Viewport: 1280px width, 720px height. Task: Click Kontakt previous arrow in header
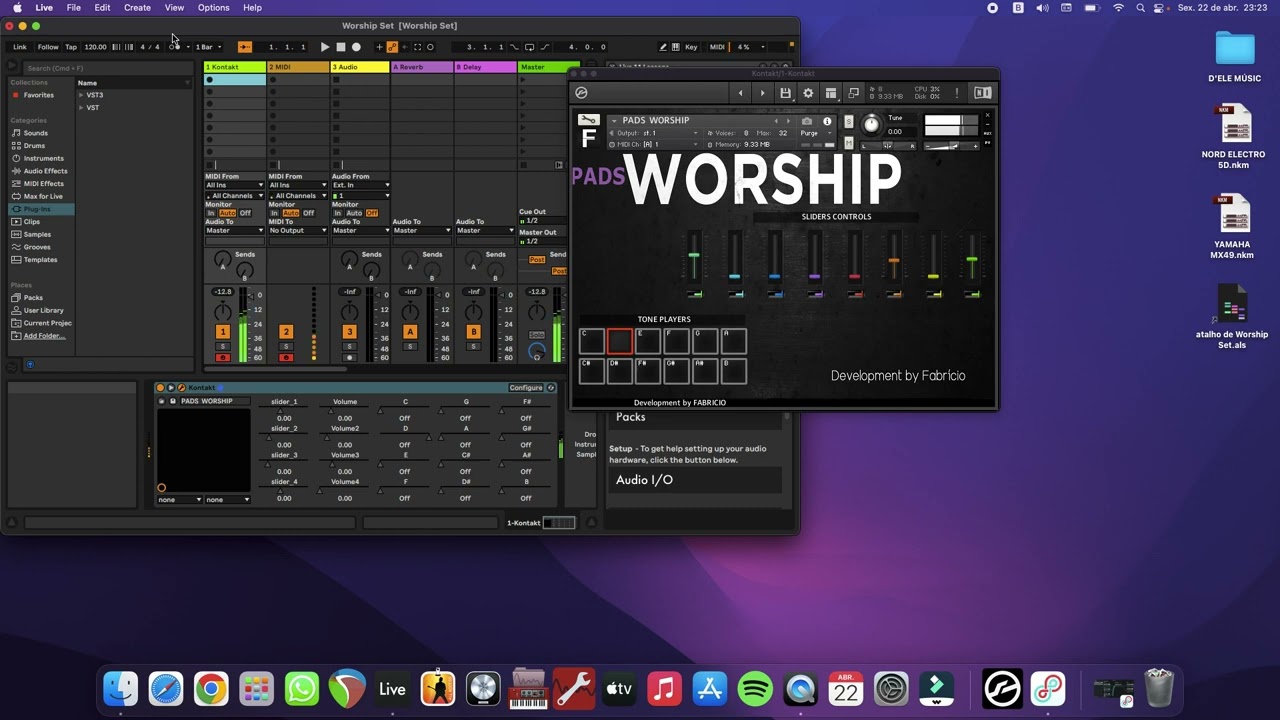pos(740,93)
